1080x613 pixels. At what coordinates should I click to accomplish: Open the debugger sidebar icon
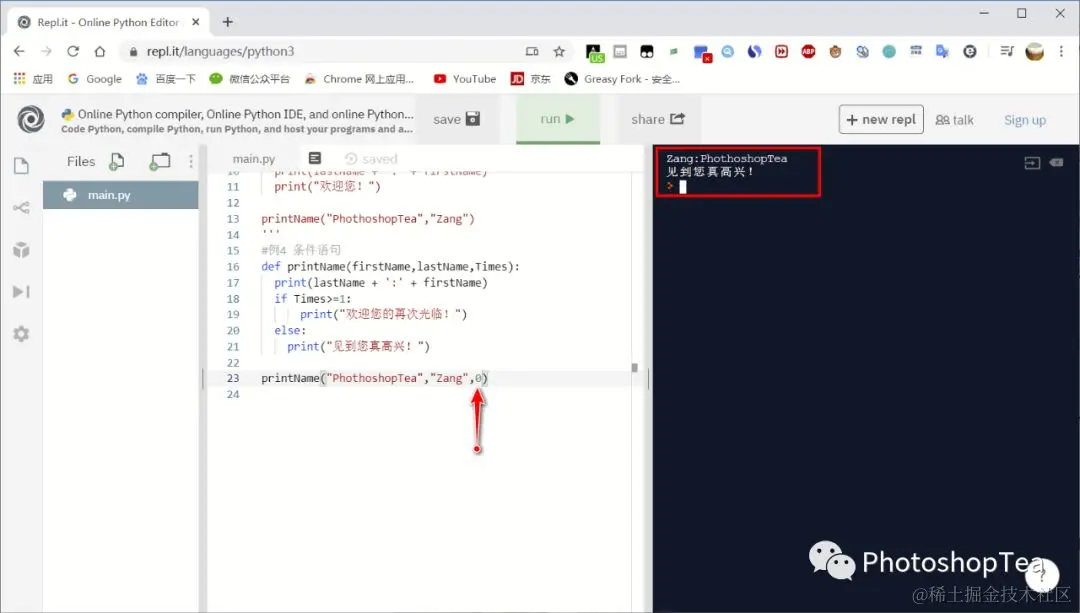coord(21,291)
